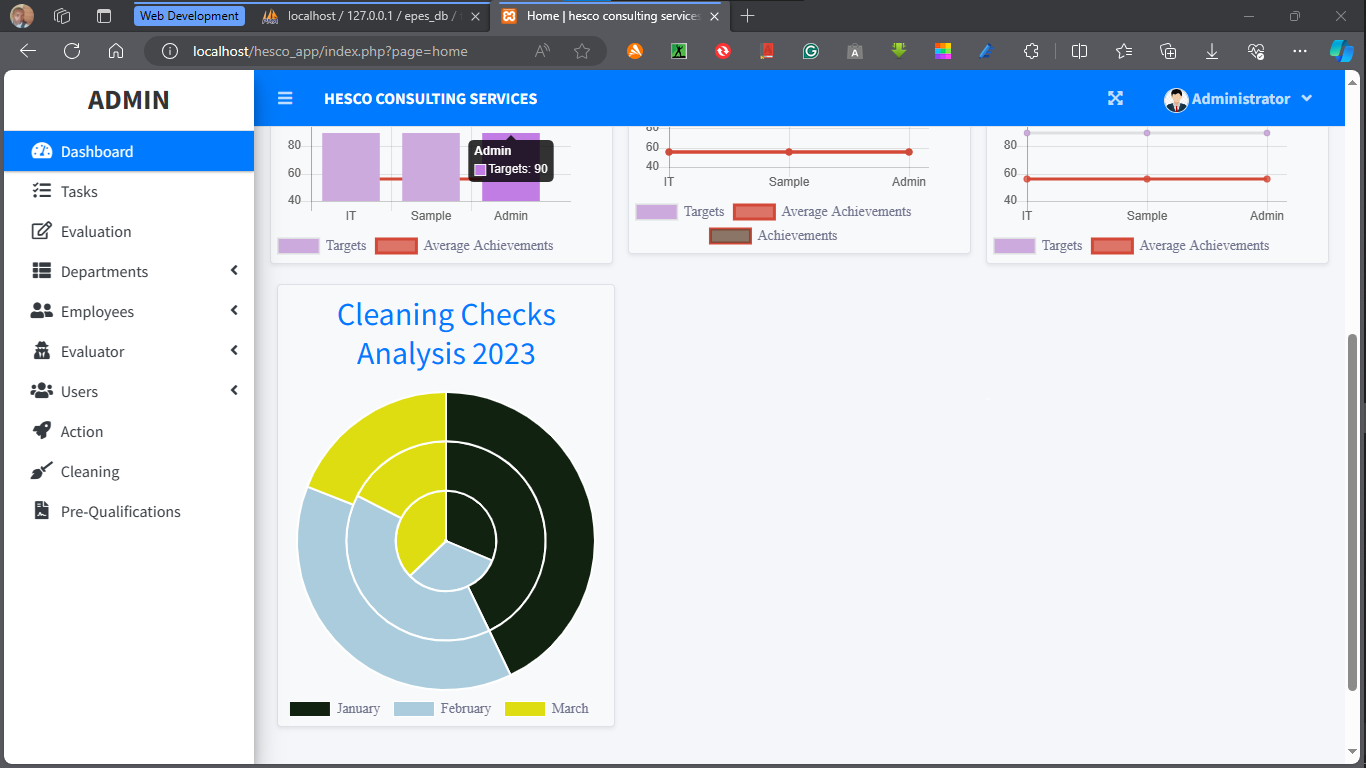Click the Action rocket icon
This screenshot has height=768, width=1366.
(x=41, y=431)
